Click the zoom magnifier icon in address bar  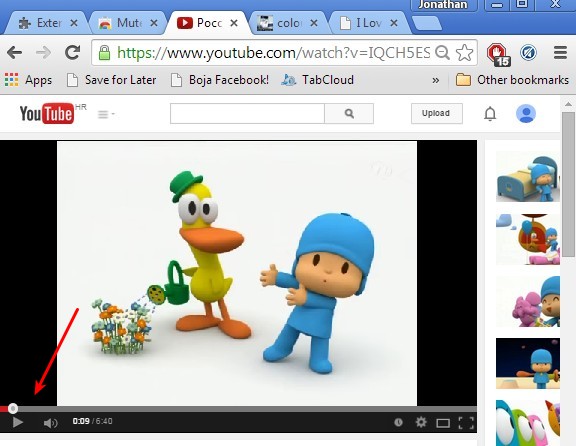pyautogui.click(x=442, y=53)
